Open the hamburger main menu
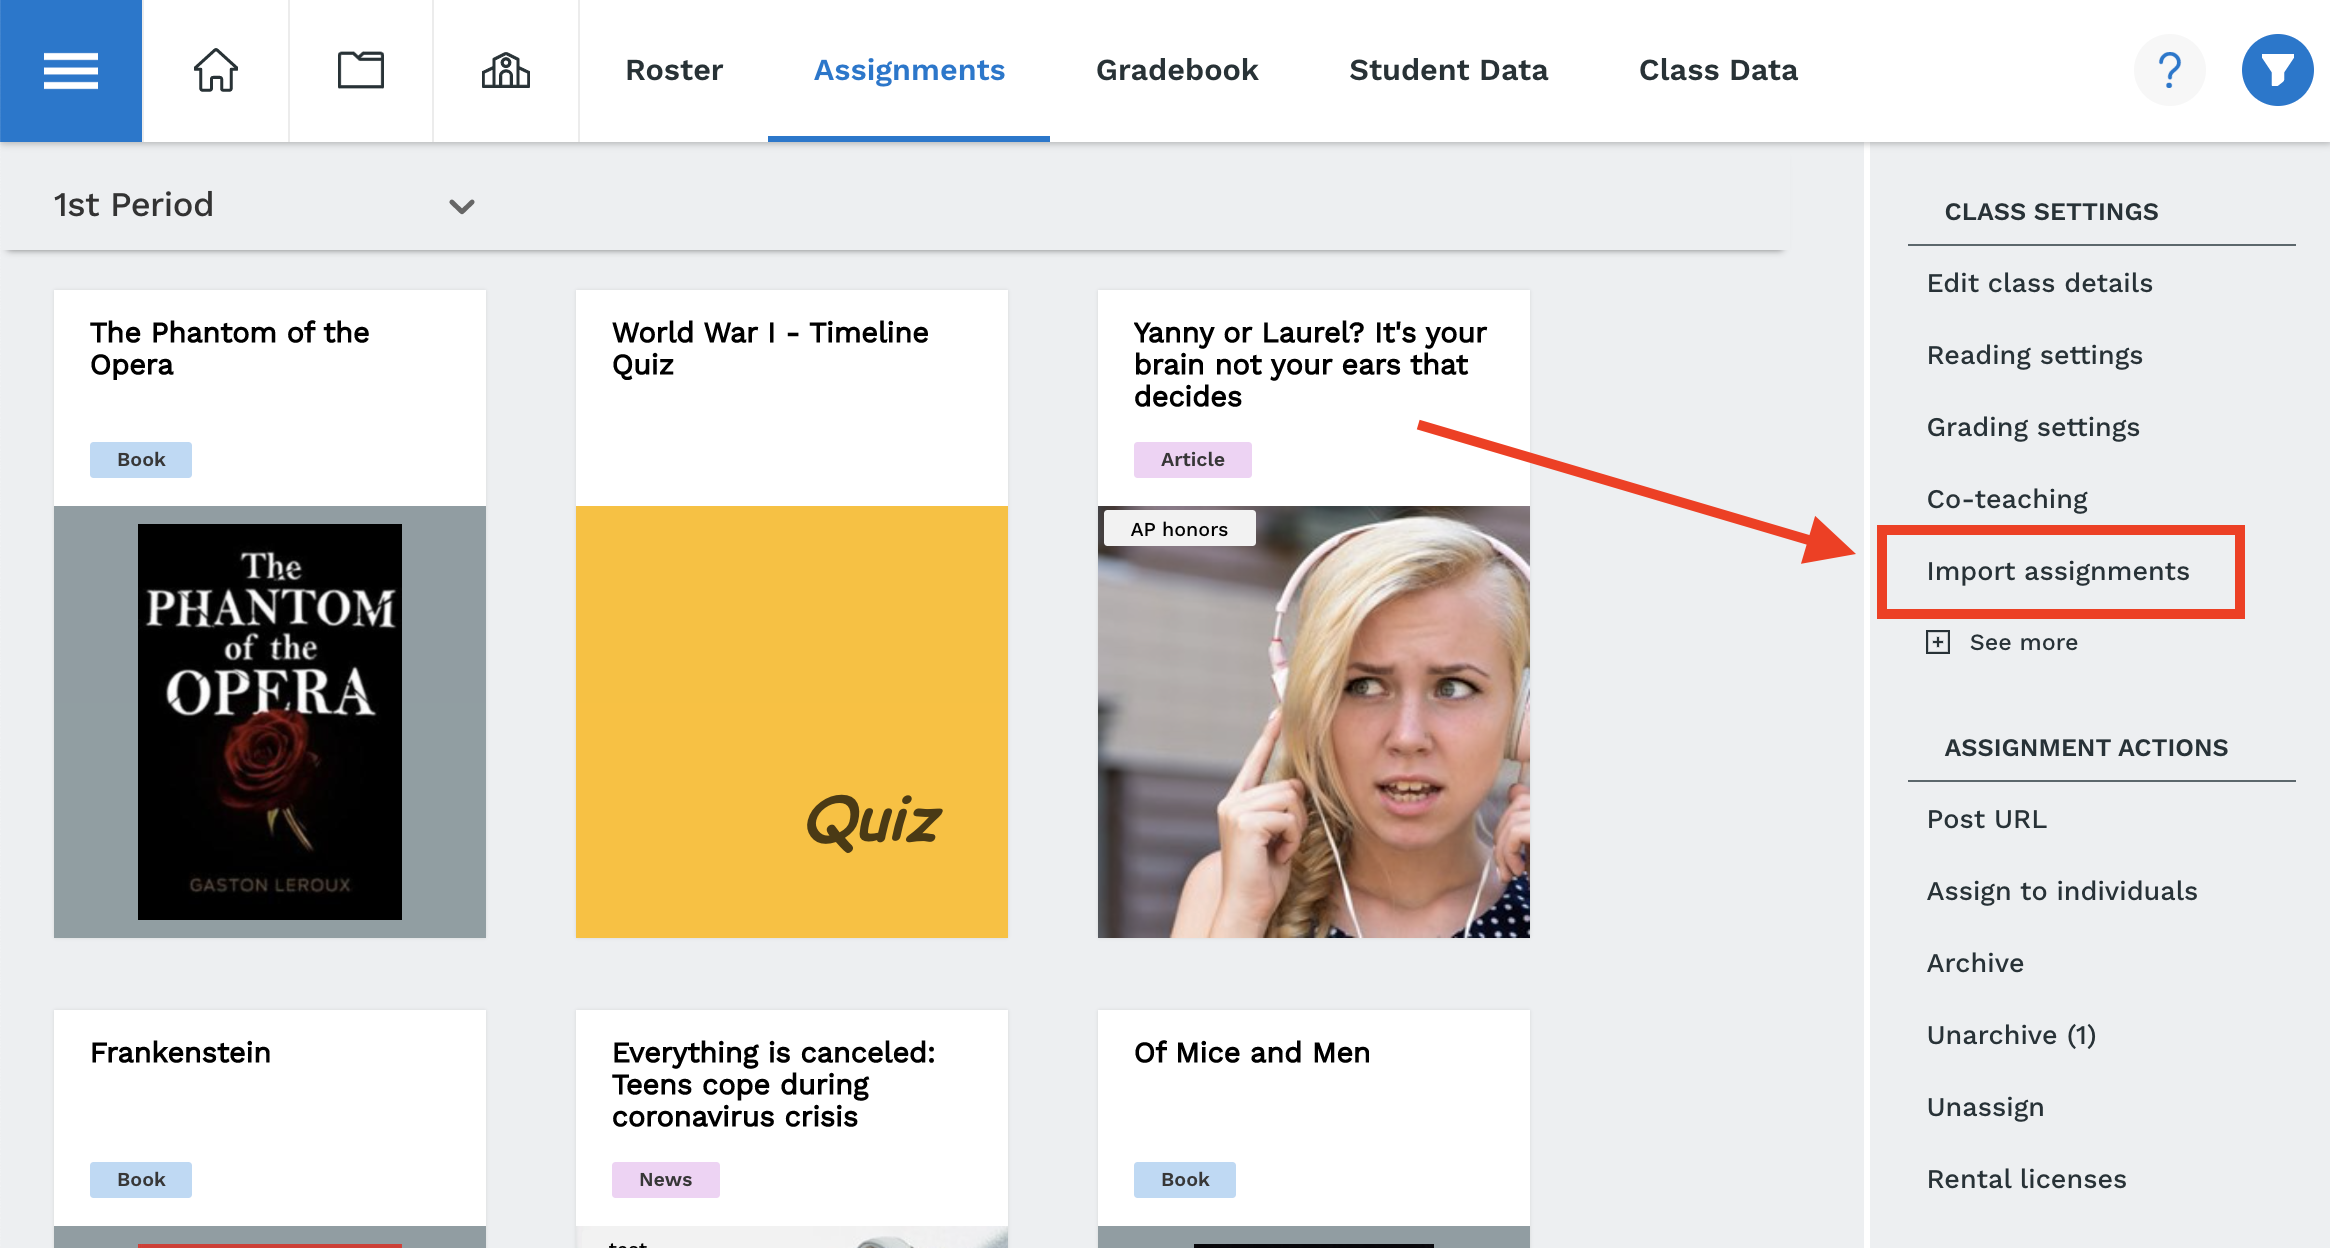The height and width of the screenshot is (1248, 2330). tap(71, 71)
